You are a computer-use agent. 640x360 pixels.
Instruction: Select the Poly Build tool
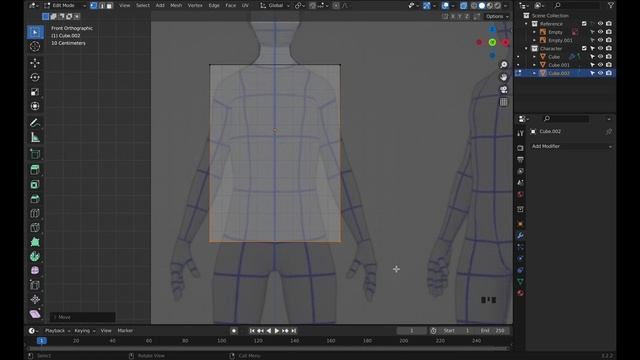(x=35, y=242)
